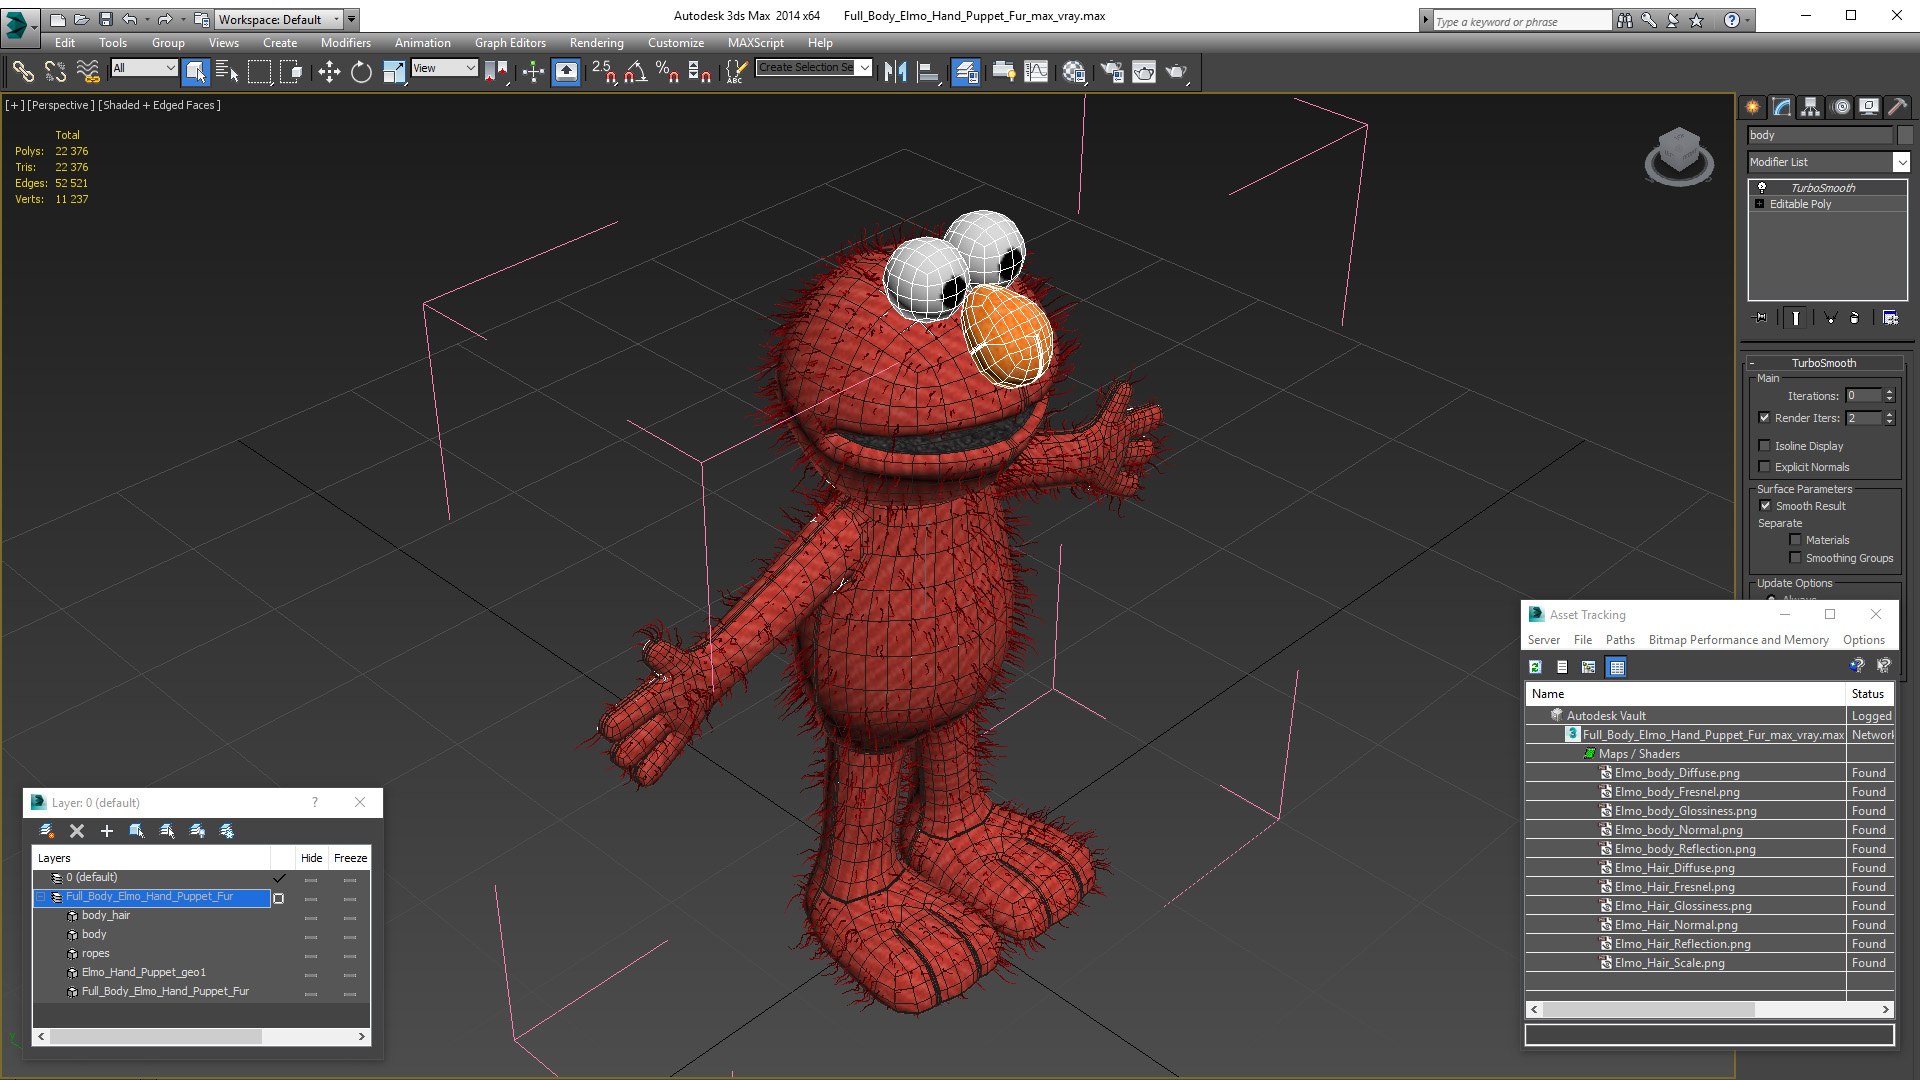
Task: Click the Shaded + Edged Faces label
Action: (x=159, y=105)
